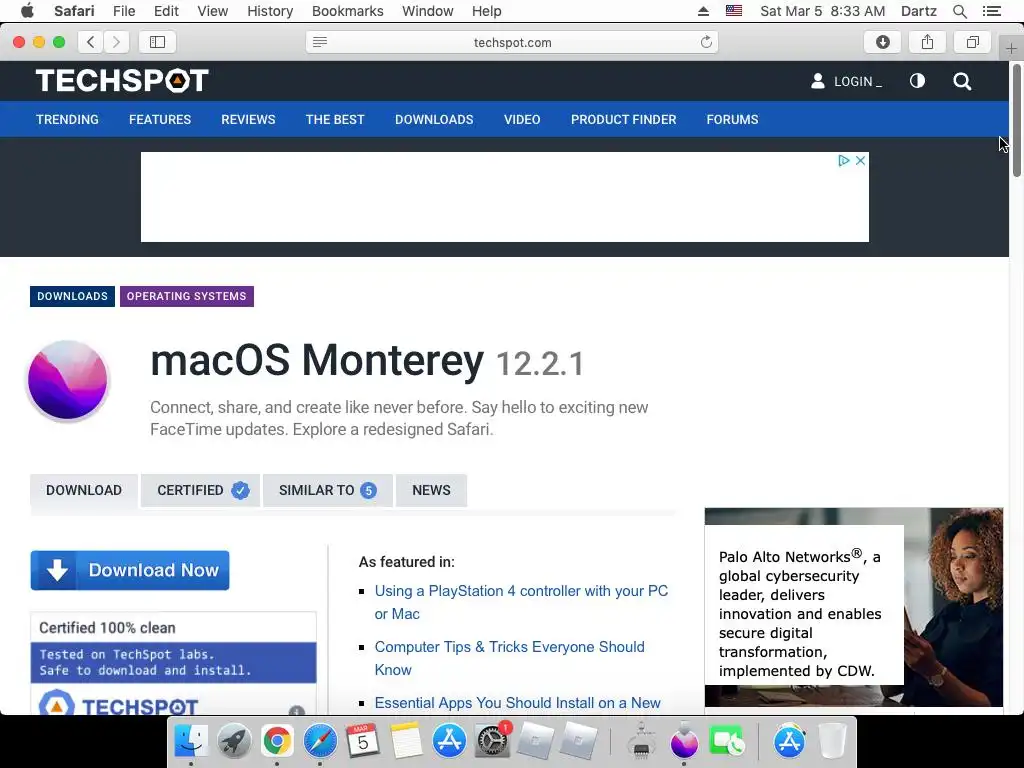The image size is (1024, 768).
Task: Open PRODUCT FINDER page
Action: coord(624,120)
